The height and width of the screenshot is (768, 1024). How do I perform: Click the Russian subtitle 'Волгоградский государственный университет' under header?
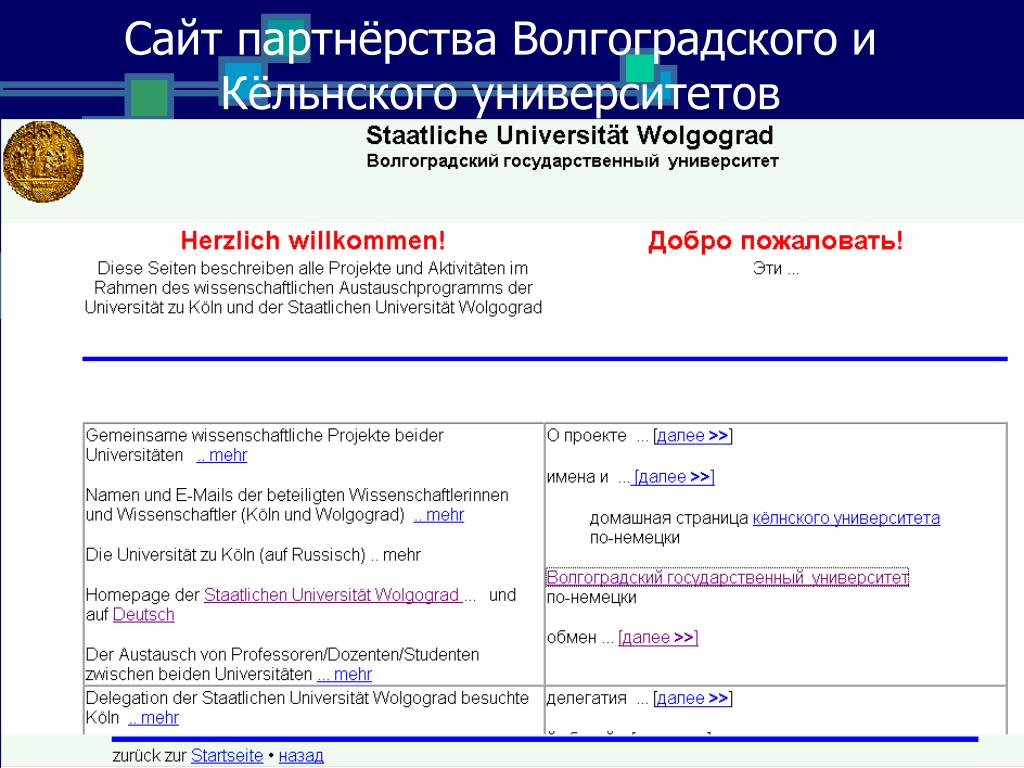click(573, 161)
